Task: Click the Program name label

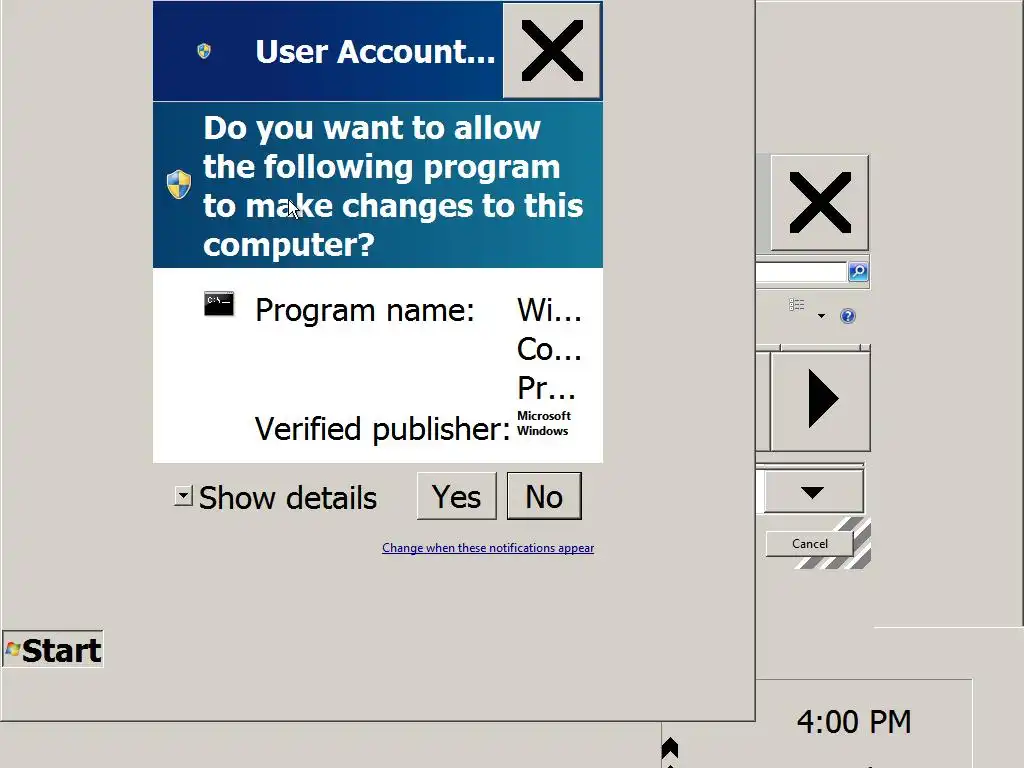Action: pyautogui.click(x=364, y=310)
